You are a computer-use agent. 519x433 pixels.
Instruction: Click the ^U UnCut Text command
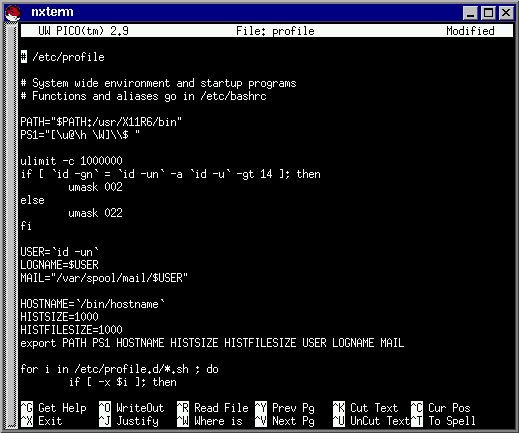pyautogui.click(x=371, y=421)
